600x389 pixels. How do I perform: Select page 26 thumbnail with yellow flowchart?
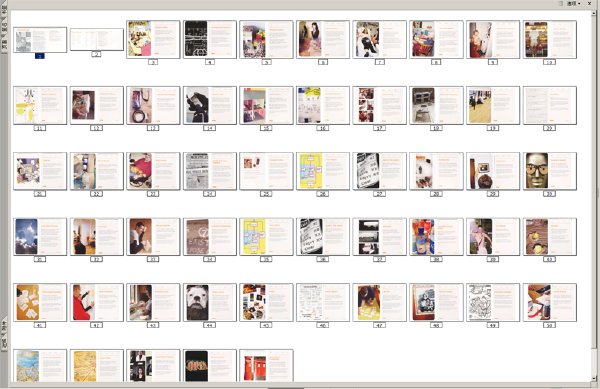click(x=323, y=171)
